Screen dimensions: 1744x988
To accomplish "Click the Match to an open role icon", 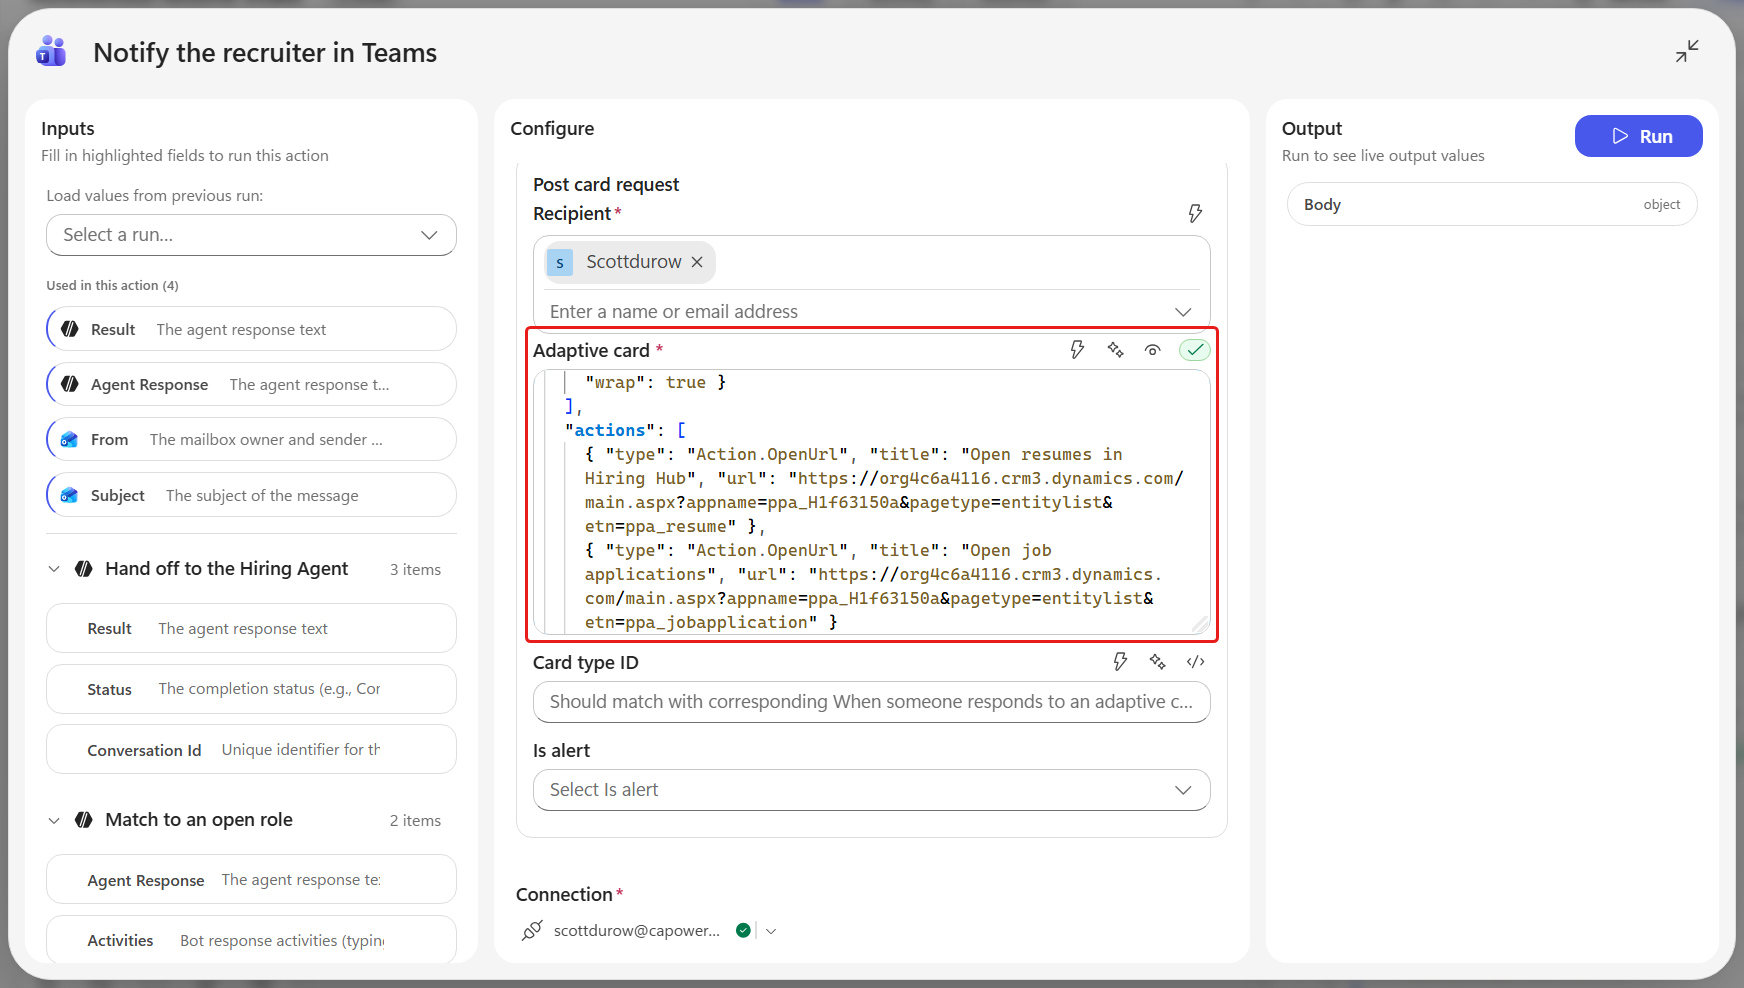I will pyautogui.click(x=84, y=820).
